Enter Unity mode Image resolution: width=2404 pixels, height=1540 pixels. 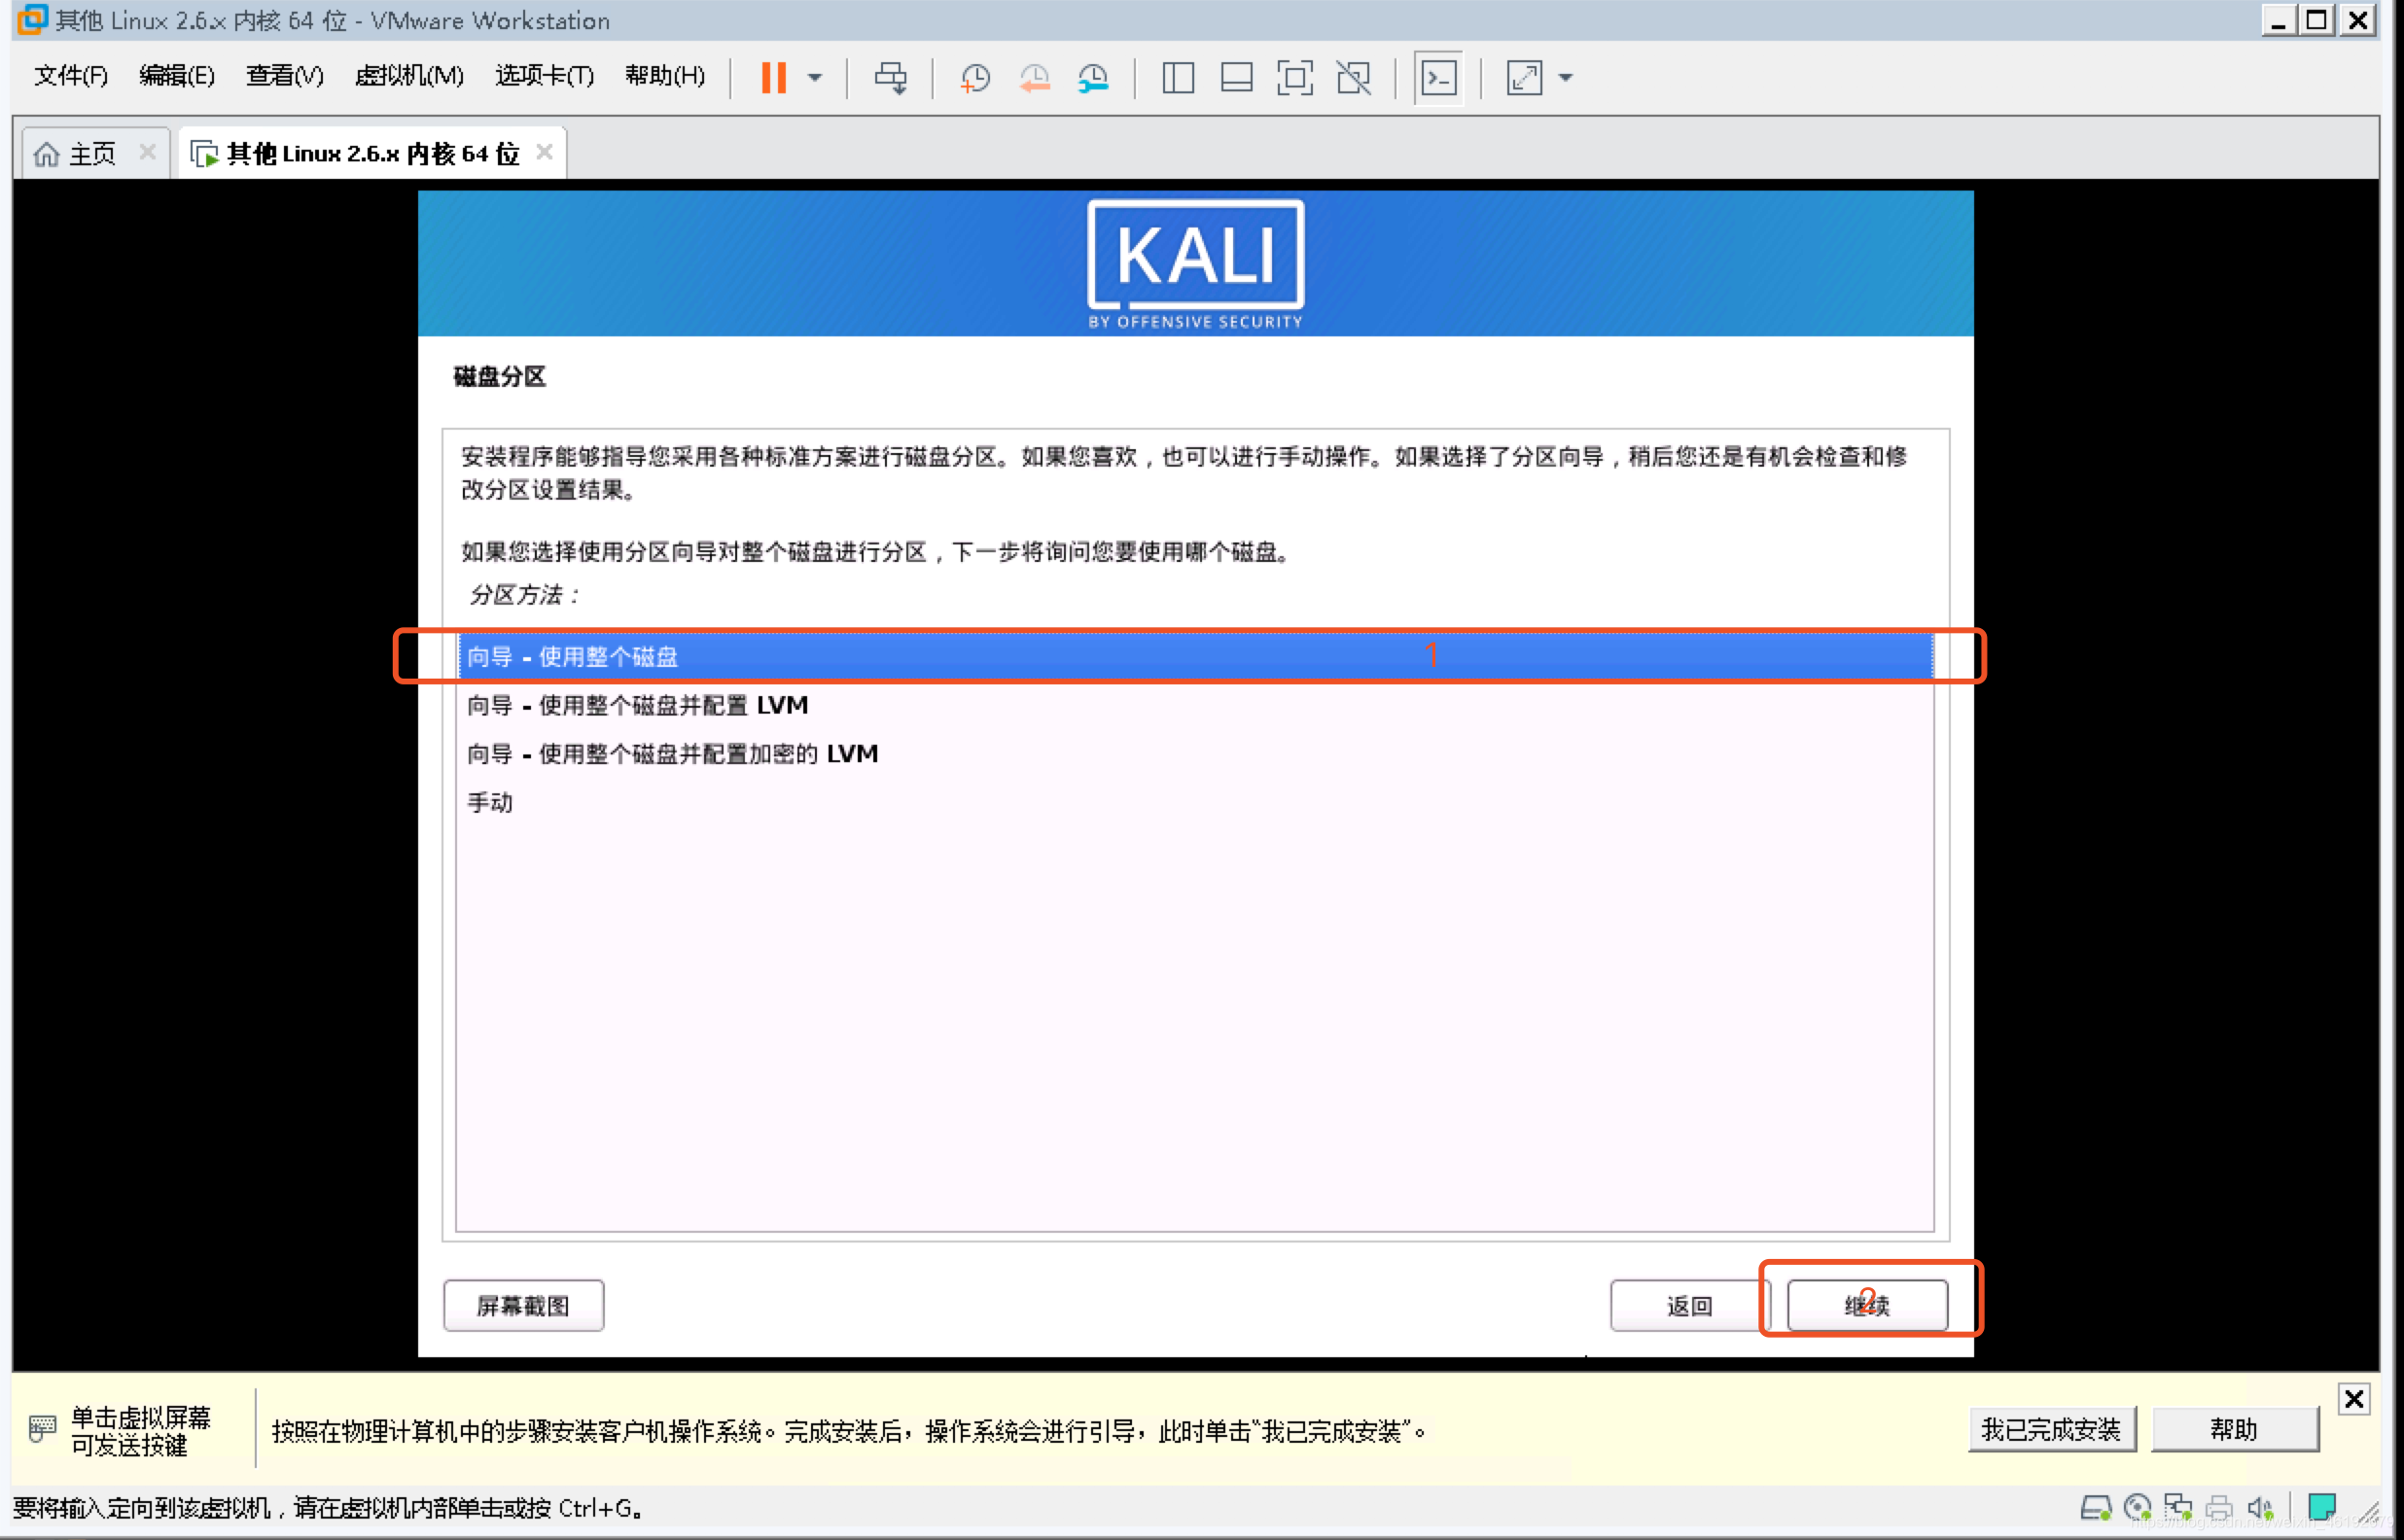[1352, 77]
